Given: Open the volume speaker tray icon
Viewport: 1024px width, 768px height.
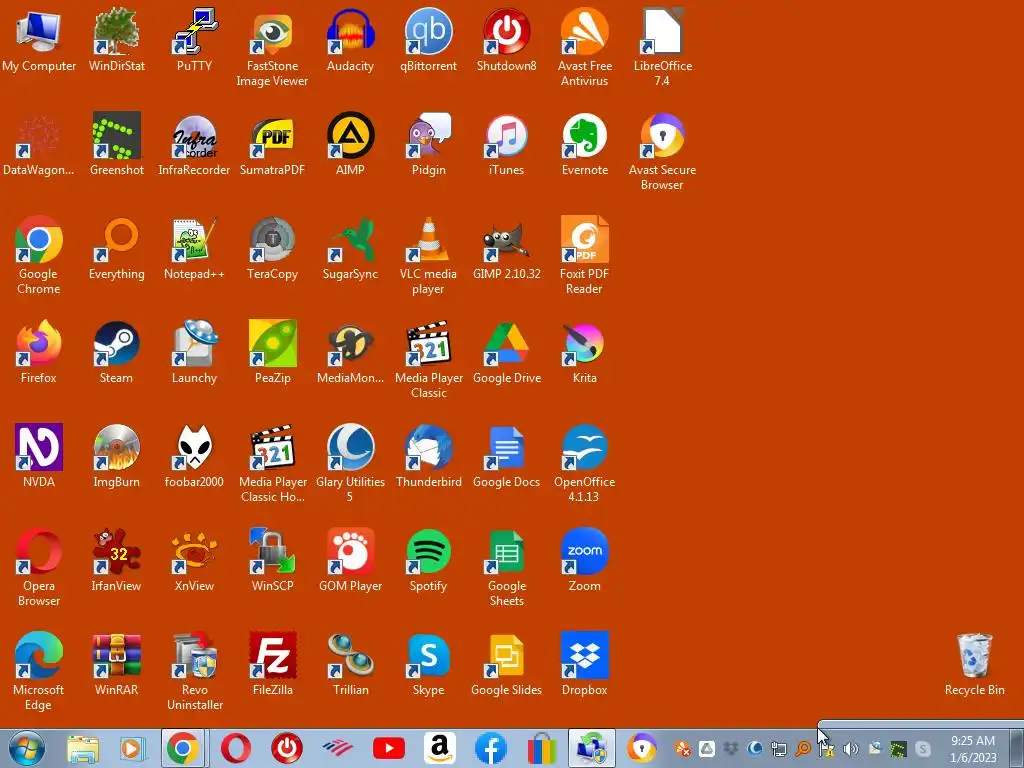Looking at the screenshot, I should [x=850, y=748].
